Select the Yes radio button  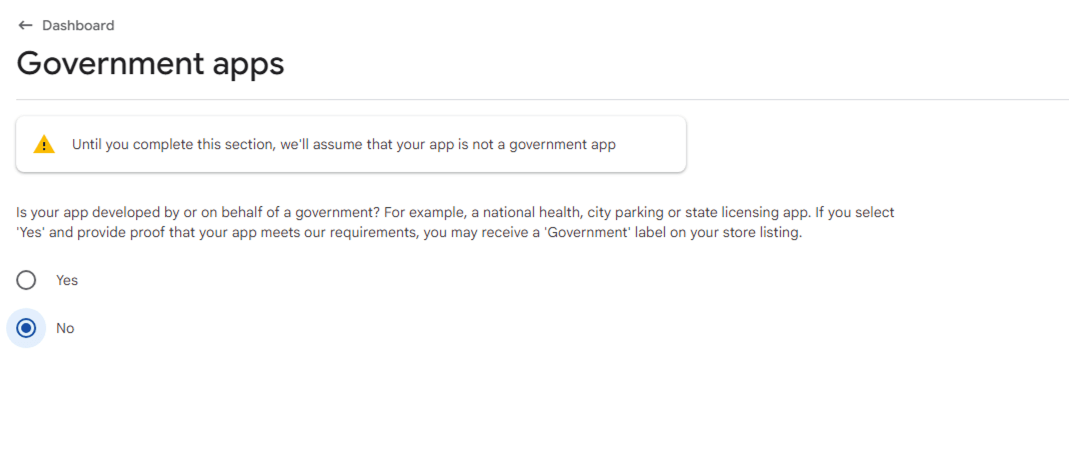click(x=26, y=280)
